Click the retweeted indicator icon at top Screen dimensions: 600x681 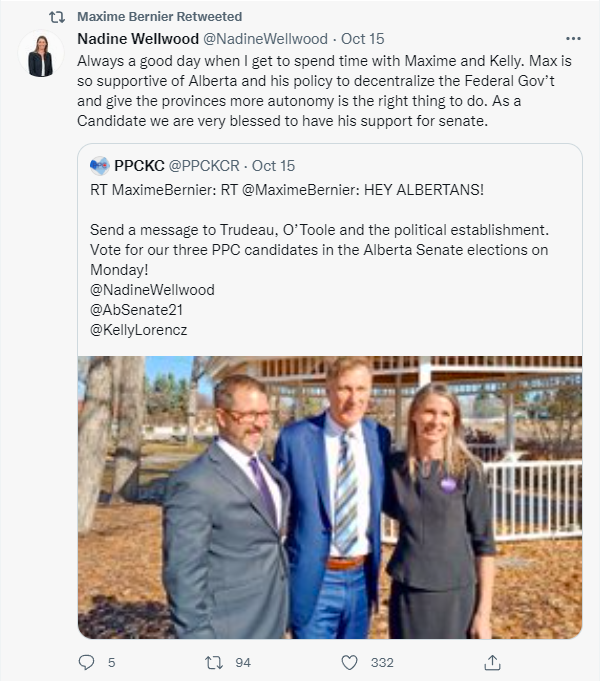pos(57,17)
